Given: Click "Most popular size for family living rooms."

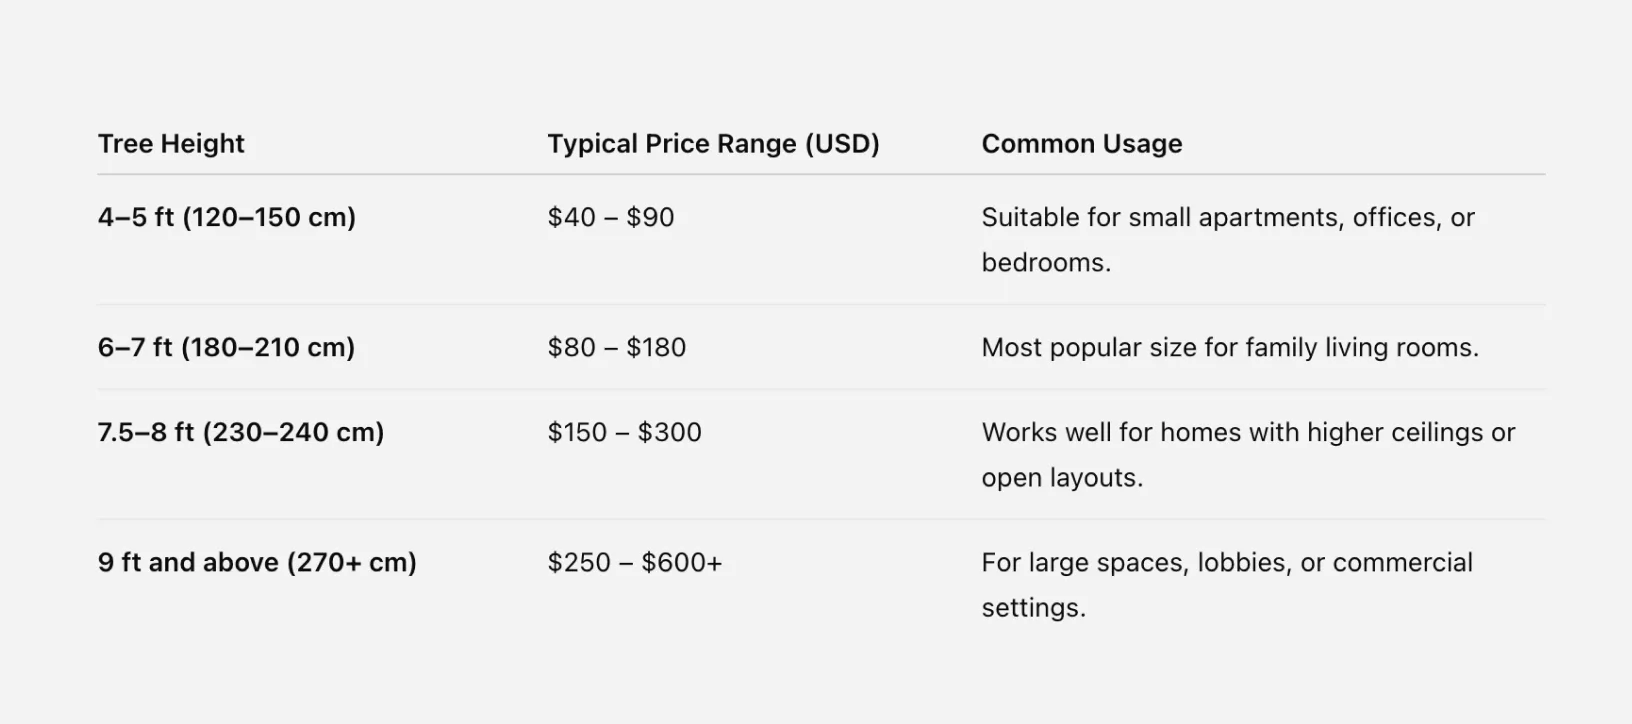Looking at the screenshot, I should pyautogui.click(x=1230, y=348).
